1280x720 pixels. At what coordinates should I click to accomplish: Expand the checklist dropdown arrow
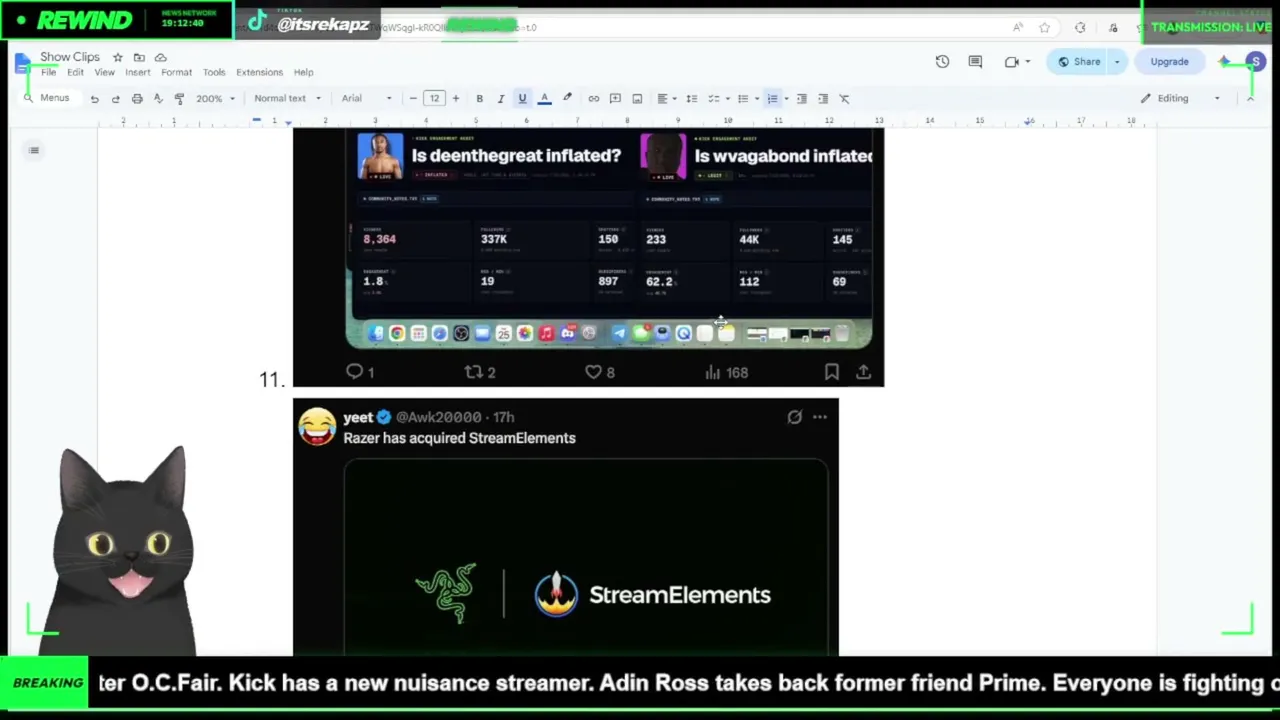[729, 99]
